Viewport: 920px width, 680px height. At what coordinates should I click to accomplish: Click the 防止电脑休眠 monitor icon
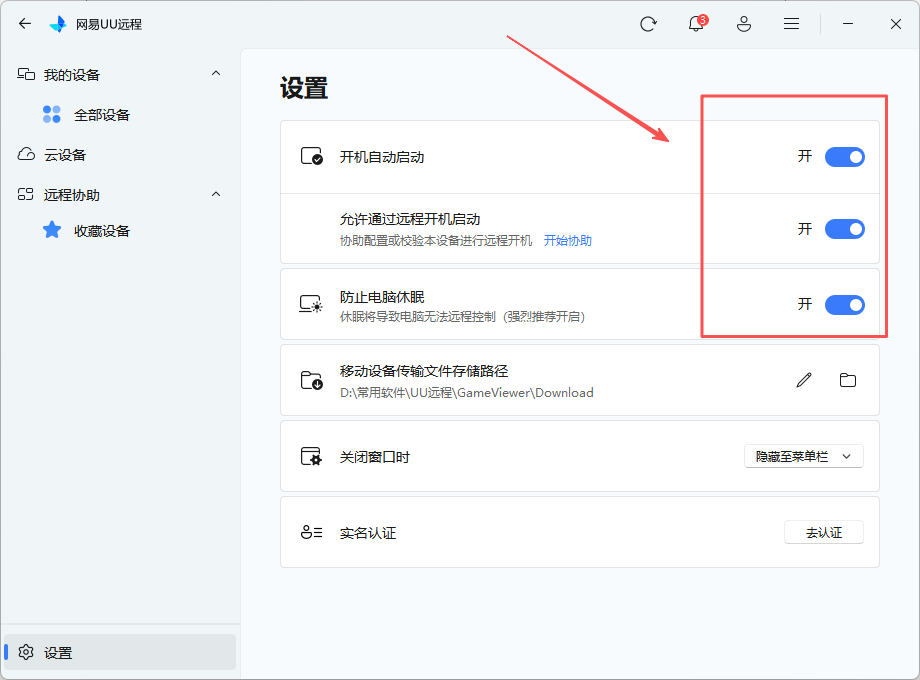(310, 304)
